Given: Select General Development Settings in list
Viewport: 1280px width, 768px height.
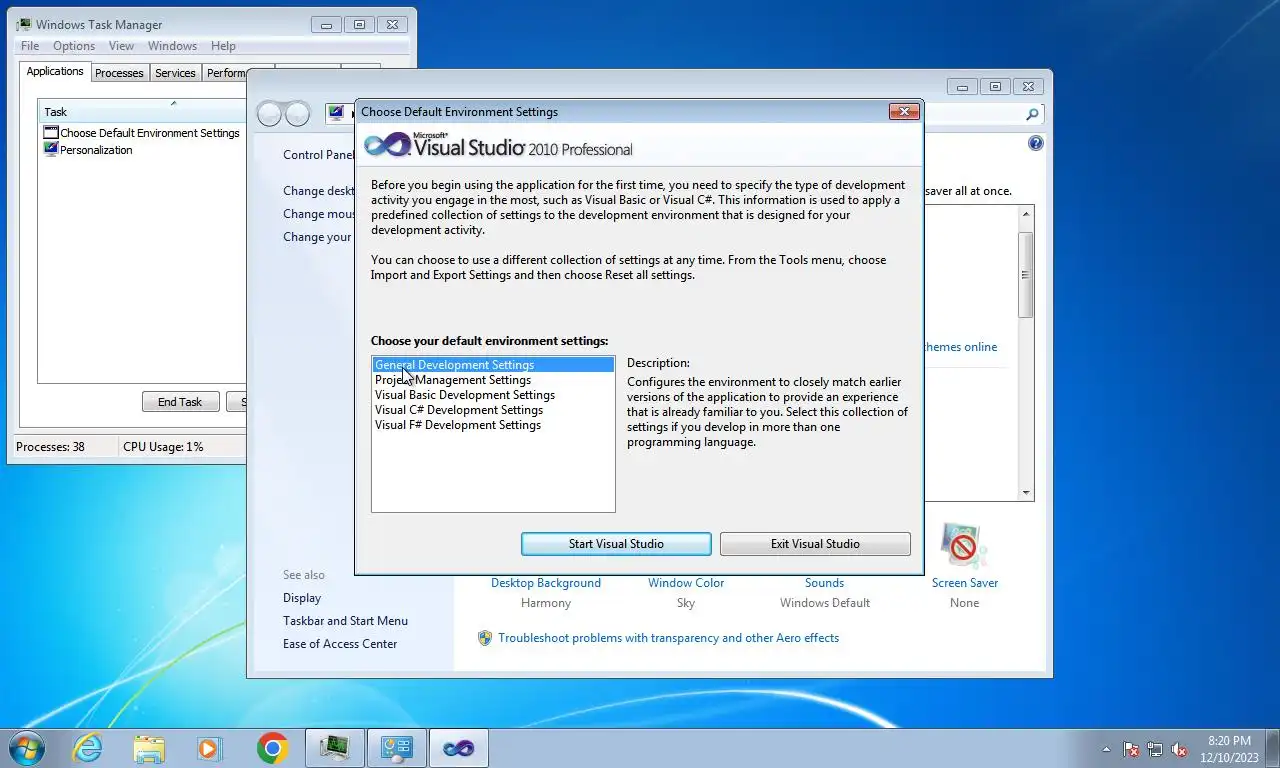Looking at the screenshot, I should click(x=493, y=365).
